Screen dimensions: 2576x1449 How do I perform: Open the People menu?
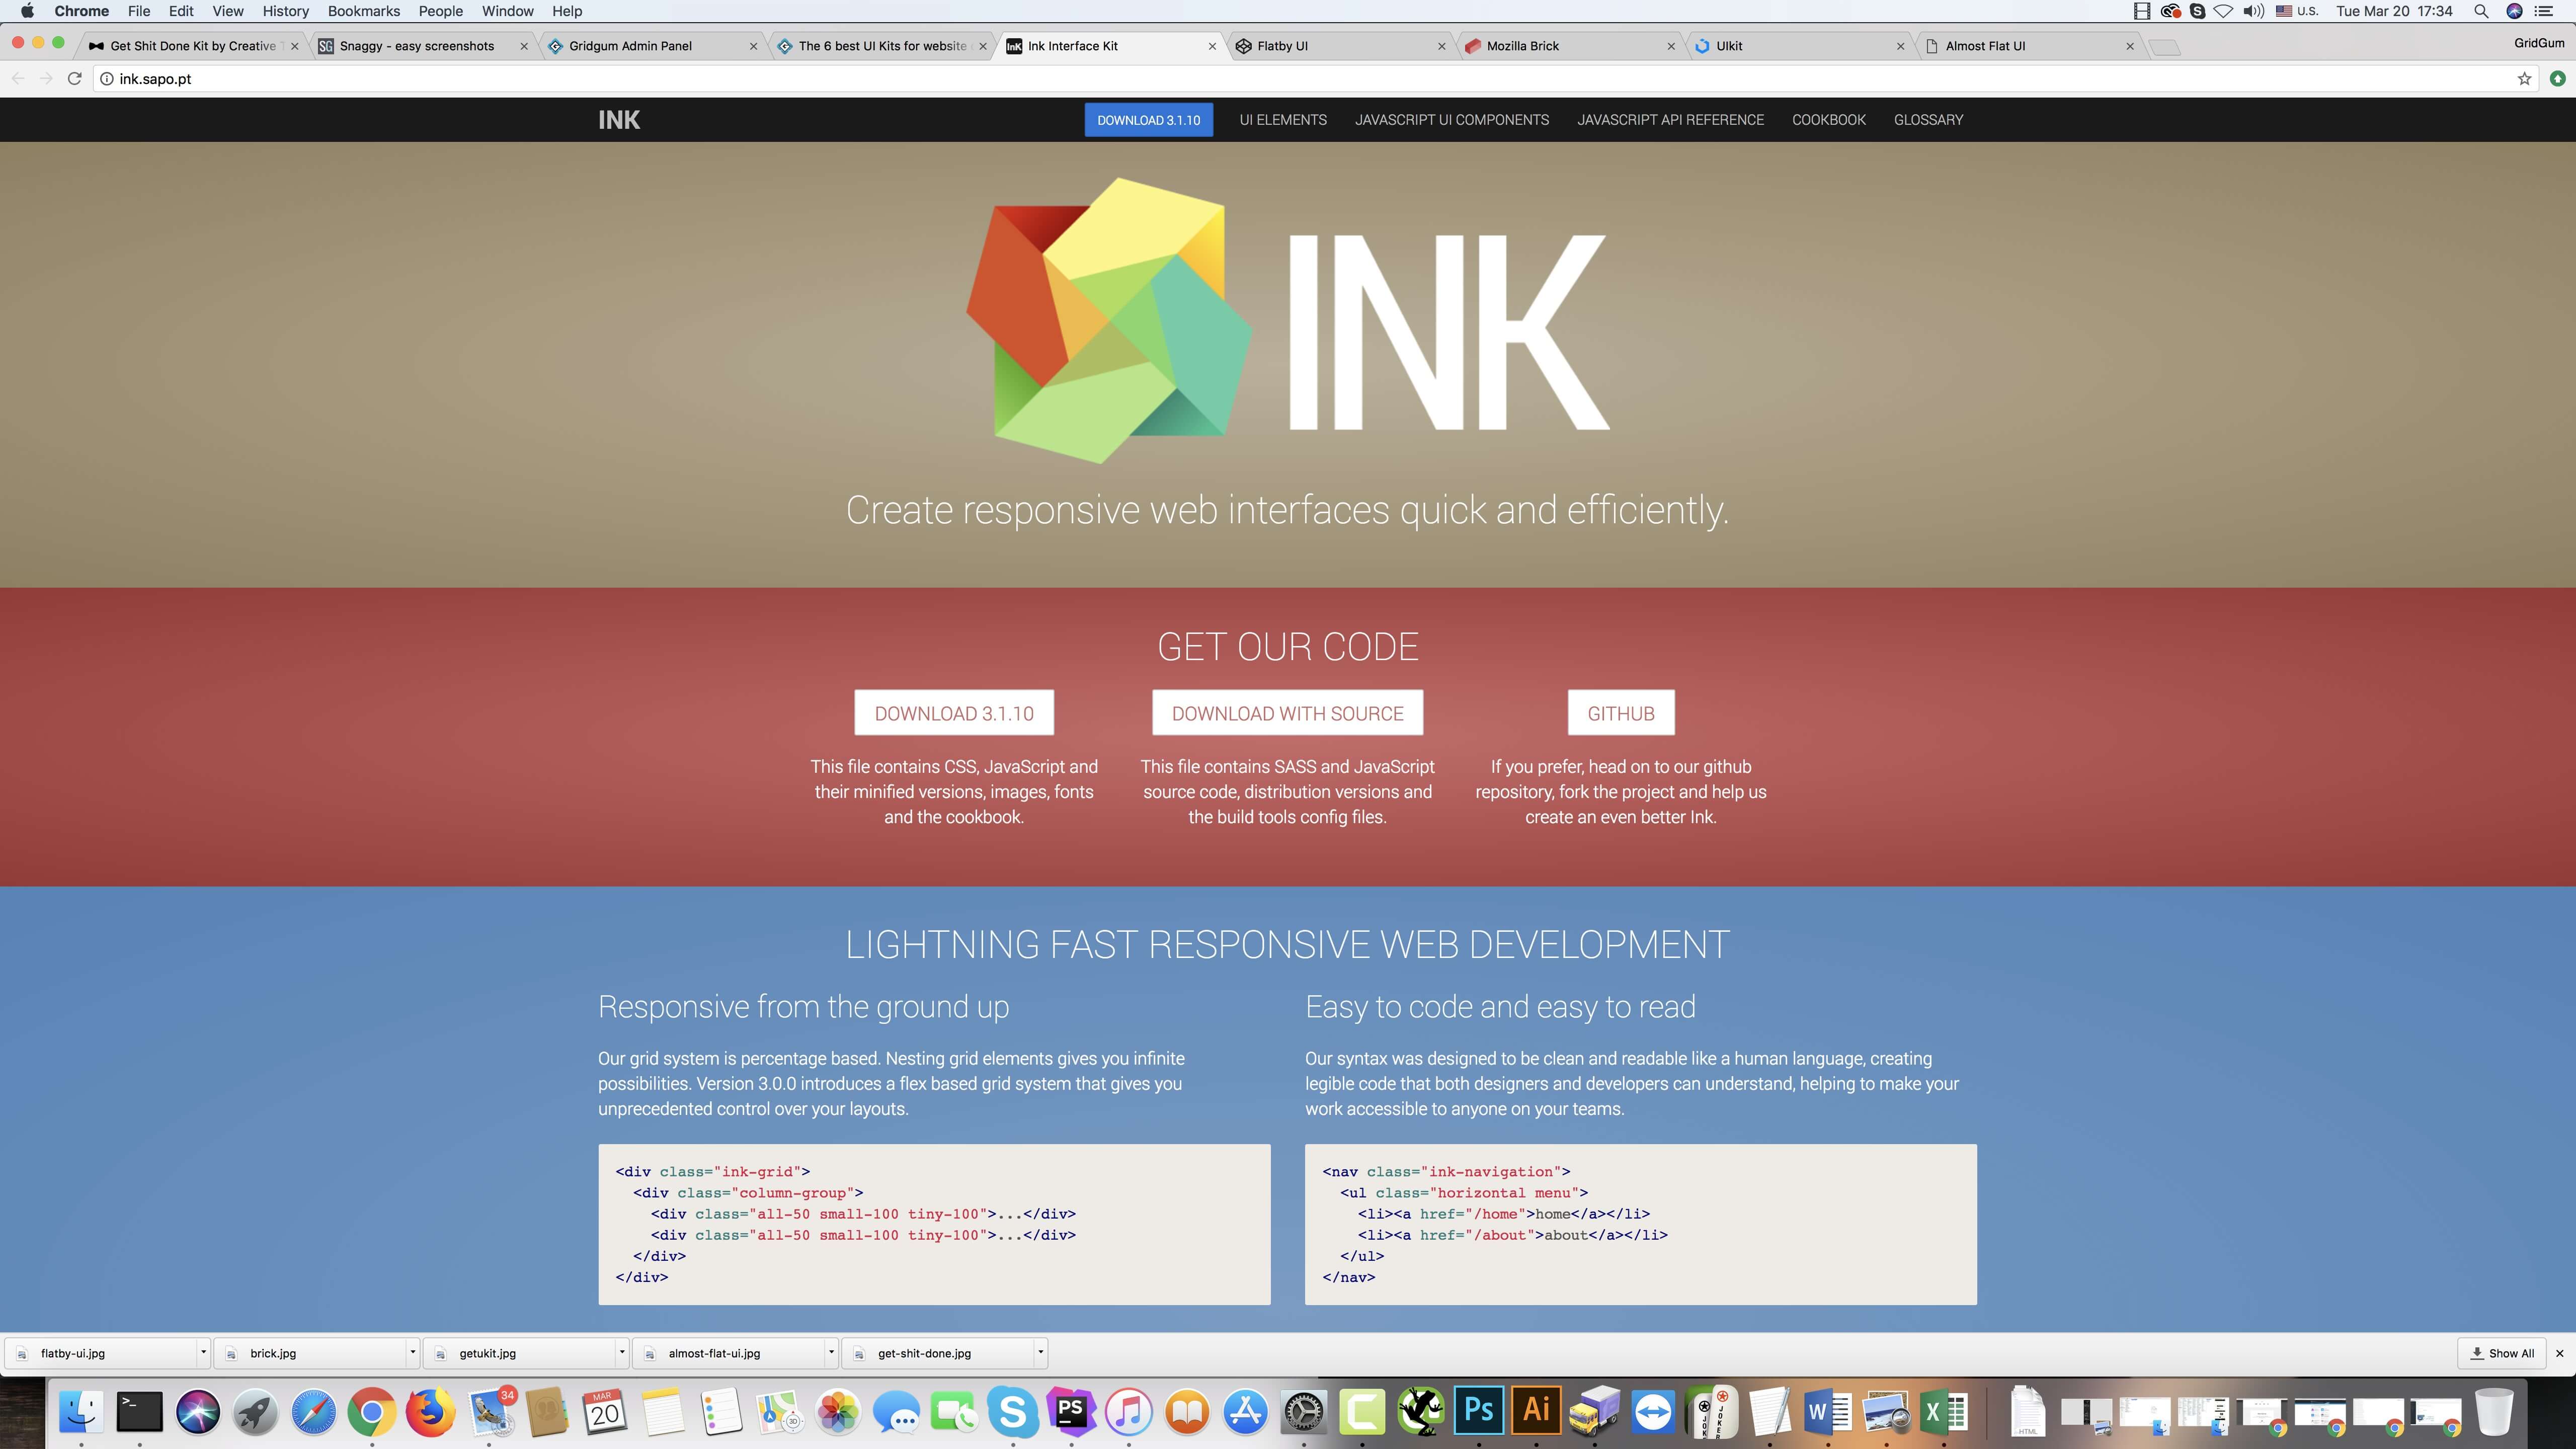(440, 11)
